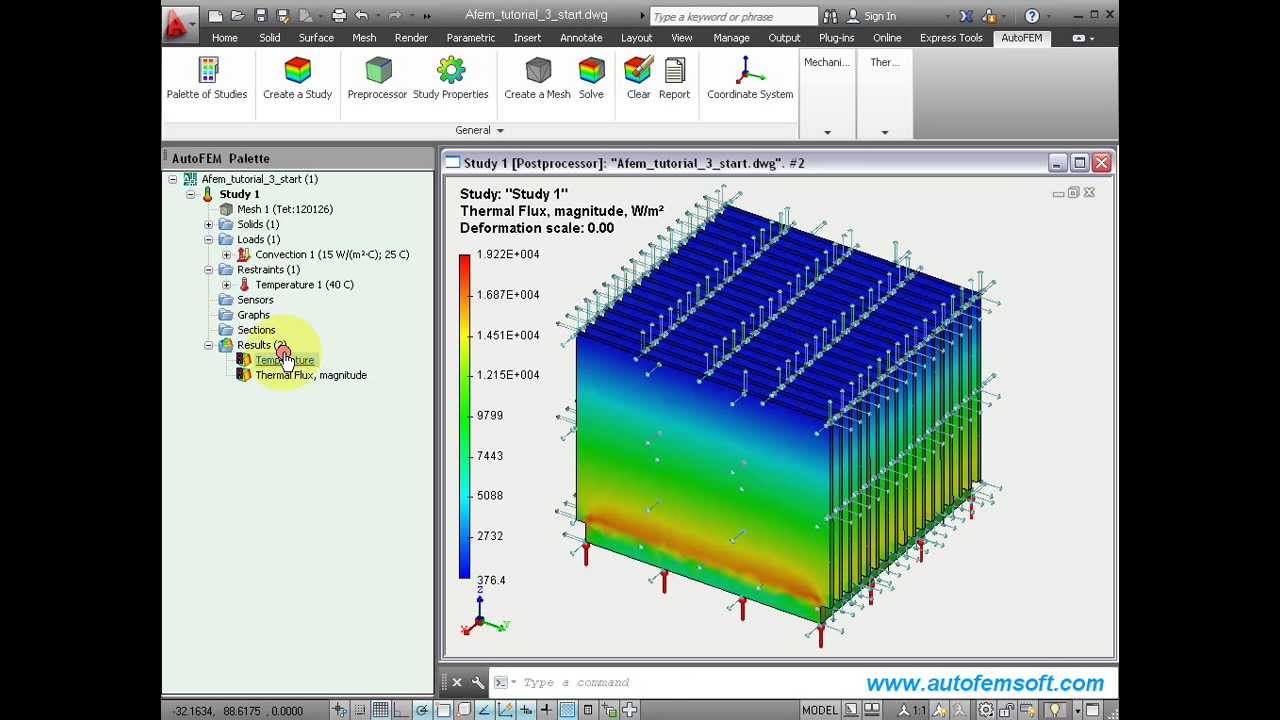Viewport: 1280px width, 720px height.
Task: Click the Clear results icon
Action: click(x=638, y=70)
